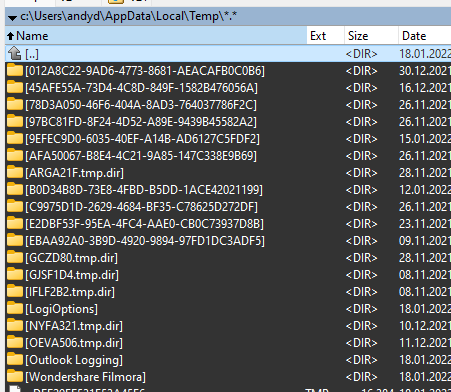The width and height of the screenshot is (451, 392).
Task: Click <DIR> cell of 9EFEC9D0 row
Action: pyautogui.click(x=362, y=139)
